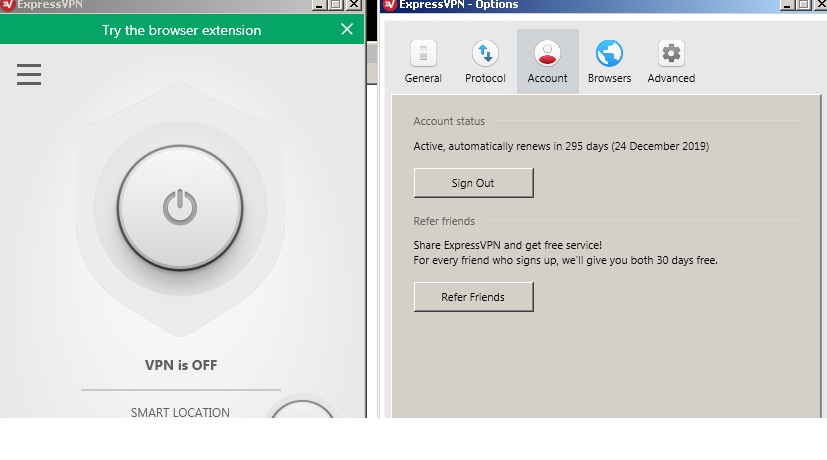
Task: Select the SMART LOCATION label
Action: (x=180, y=412)
